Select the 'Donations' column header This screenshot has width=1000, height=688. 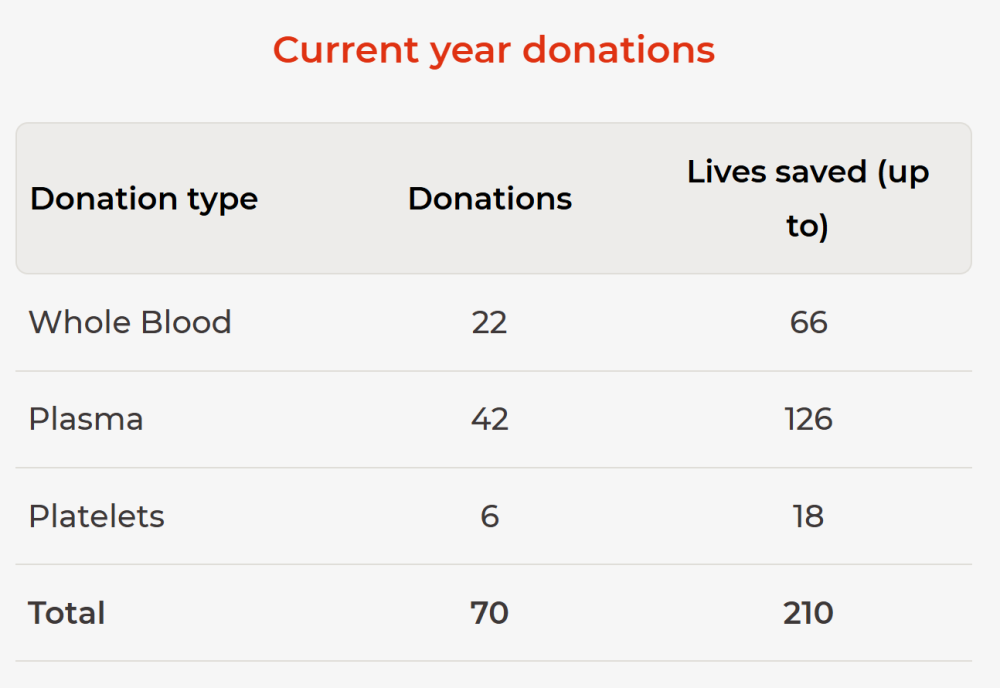pos(490,198)
